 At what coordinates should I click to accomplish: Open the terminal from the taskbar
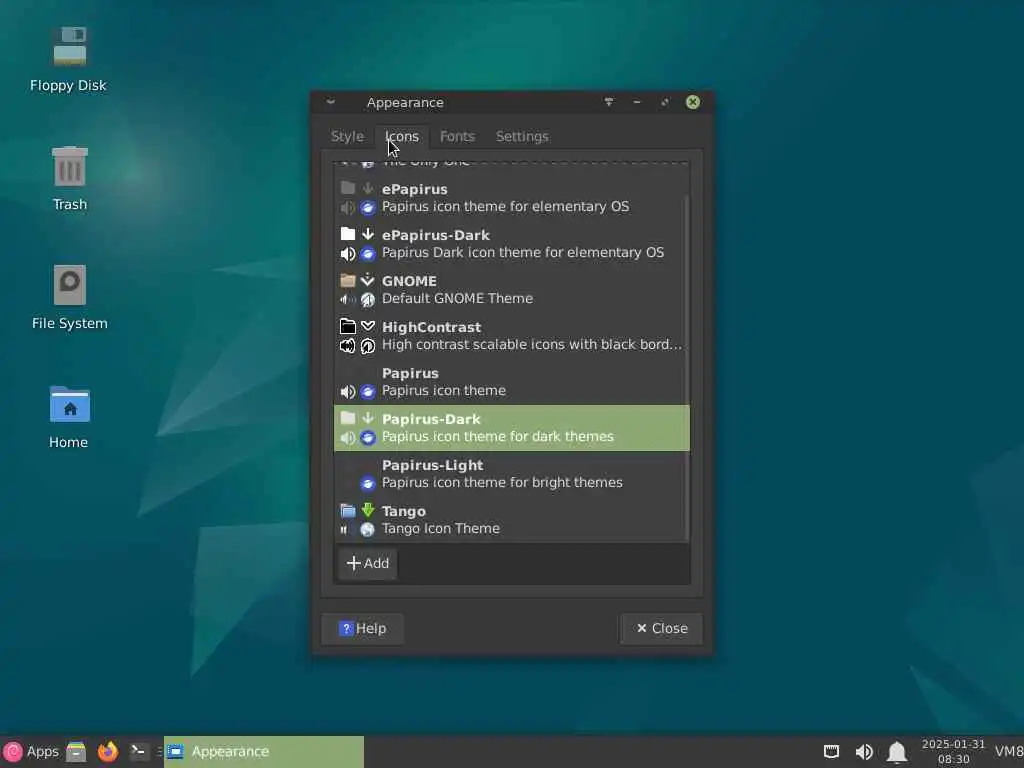tap(138, 752)
